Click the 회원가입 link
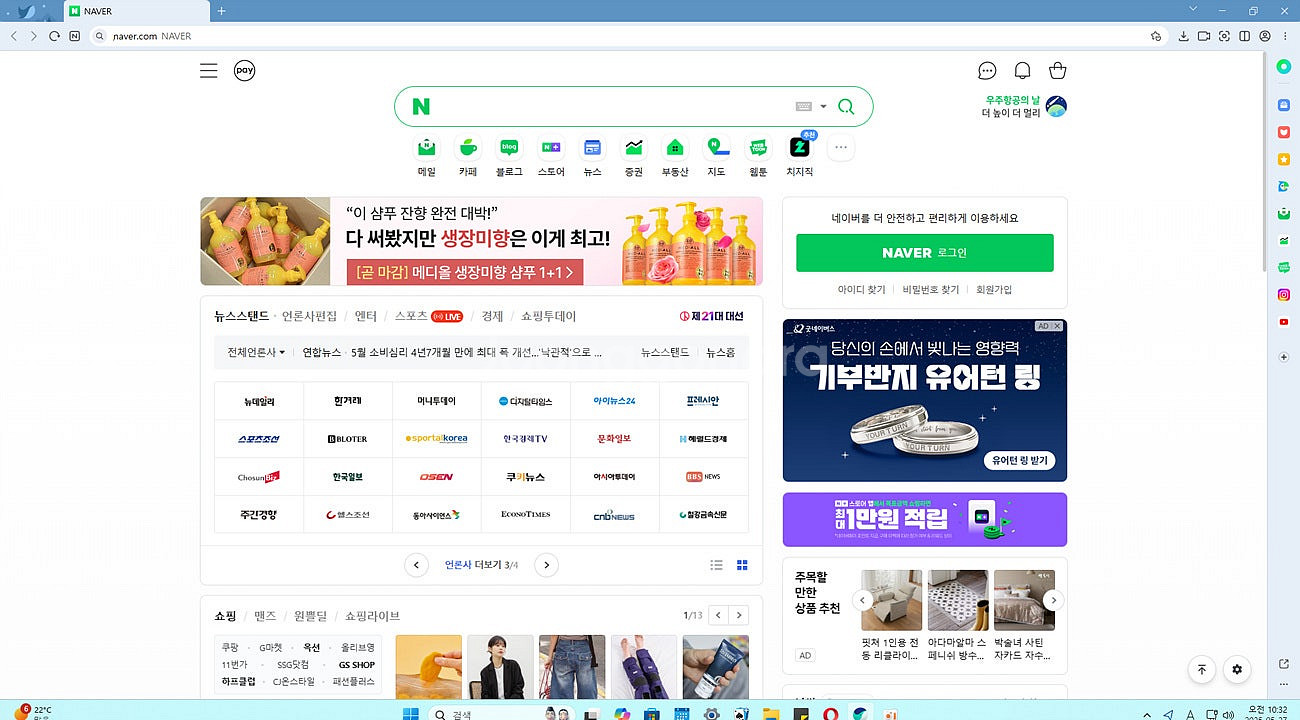Viewport: 1300px width, 720px height. click(994, 290)
